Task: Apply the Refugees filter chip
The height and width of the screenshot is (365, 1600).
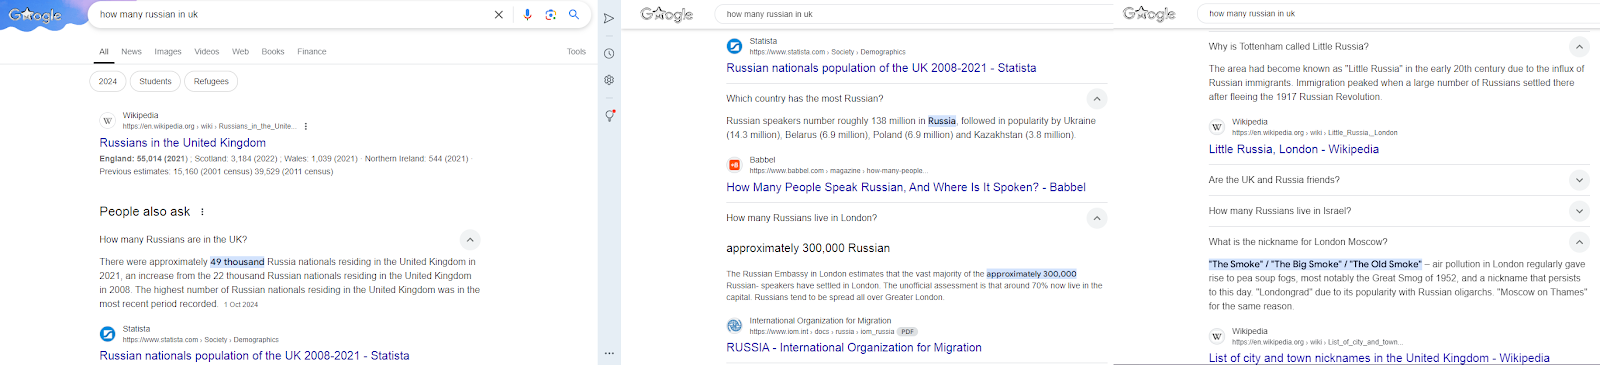Action: click(211, 82)
